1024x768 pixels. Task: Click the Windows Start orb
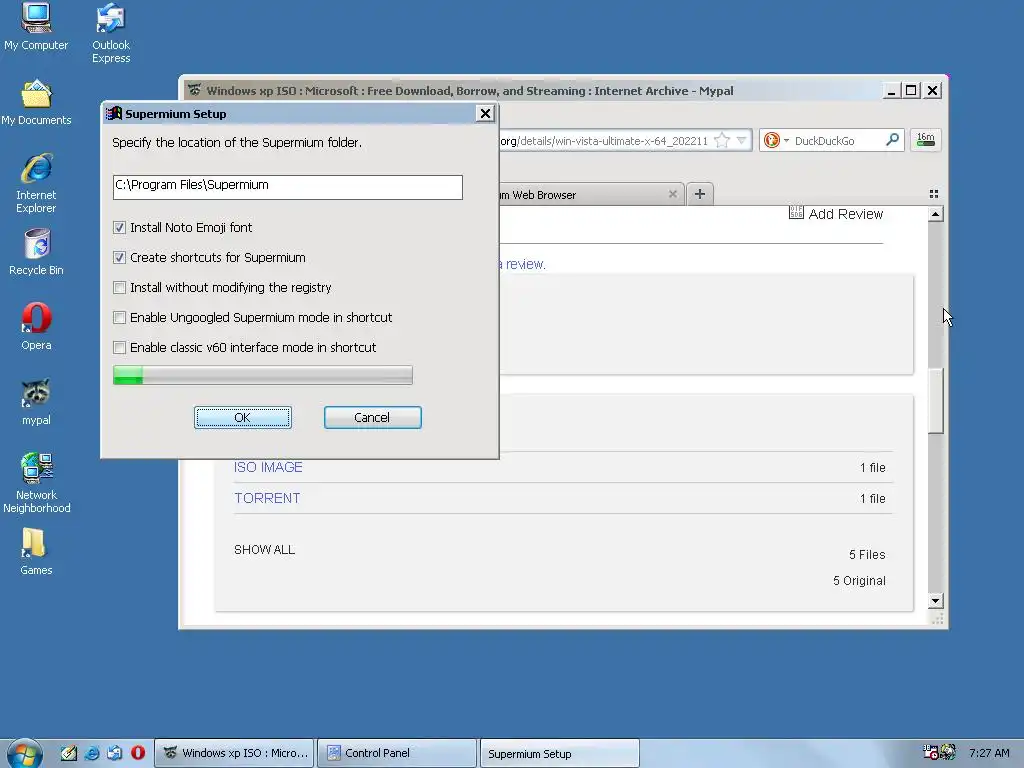pos(25,754)
